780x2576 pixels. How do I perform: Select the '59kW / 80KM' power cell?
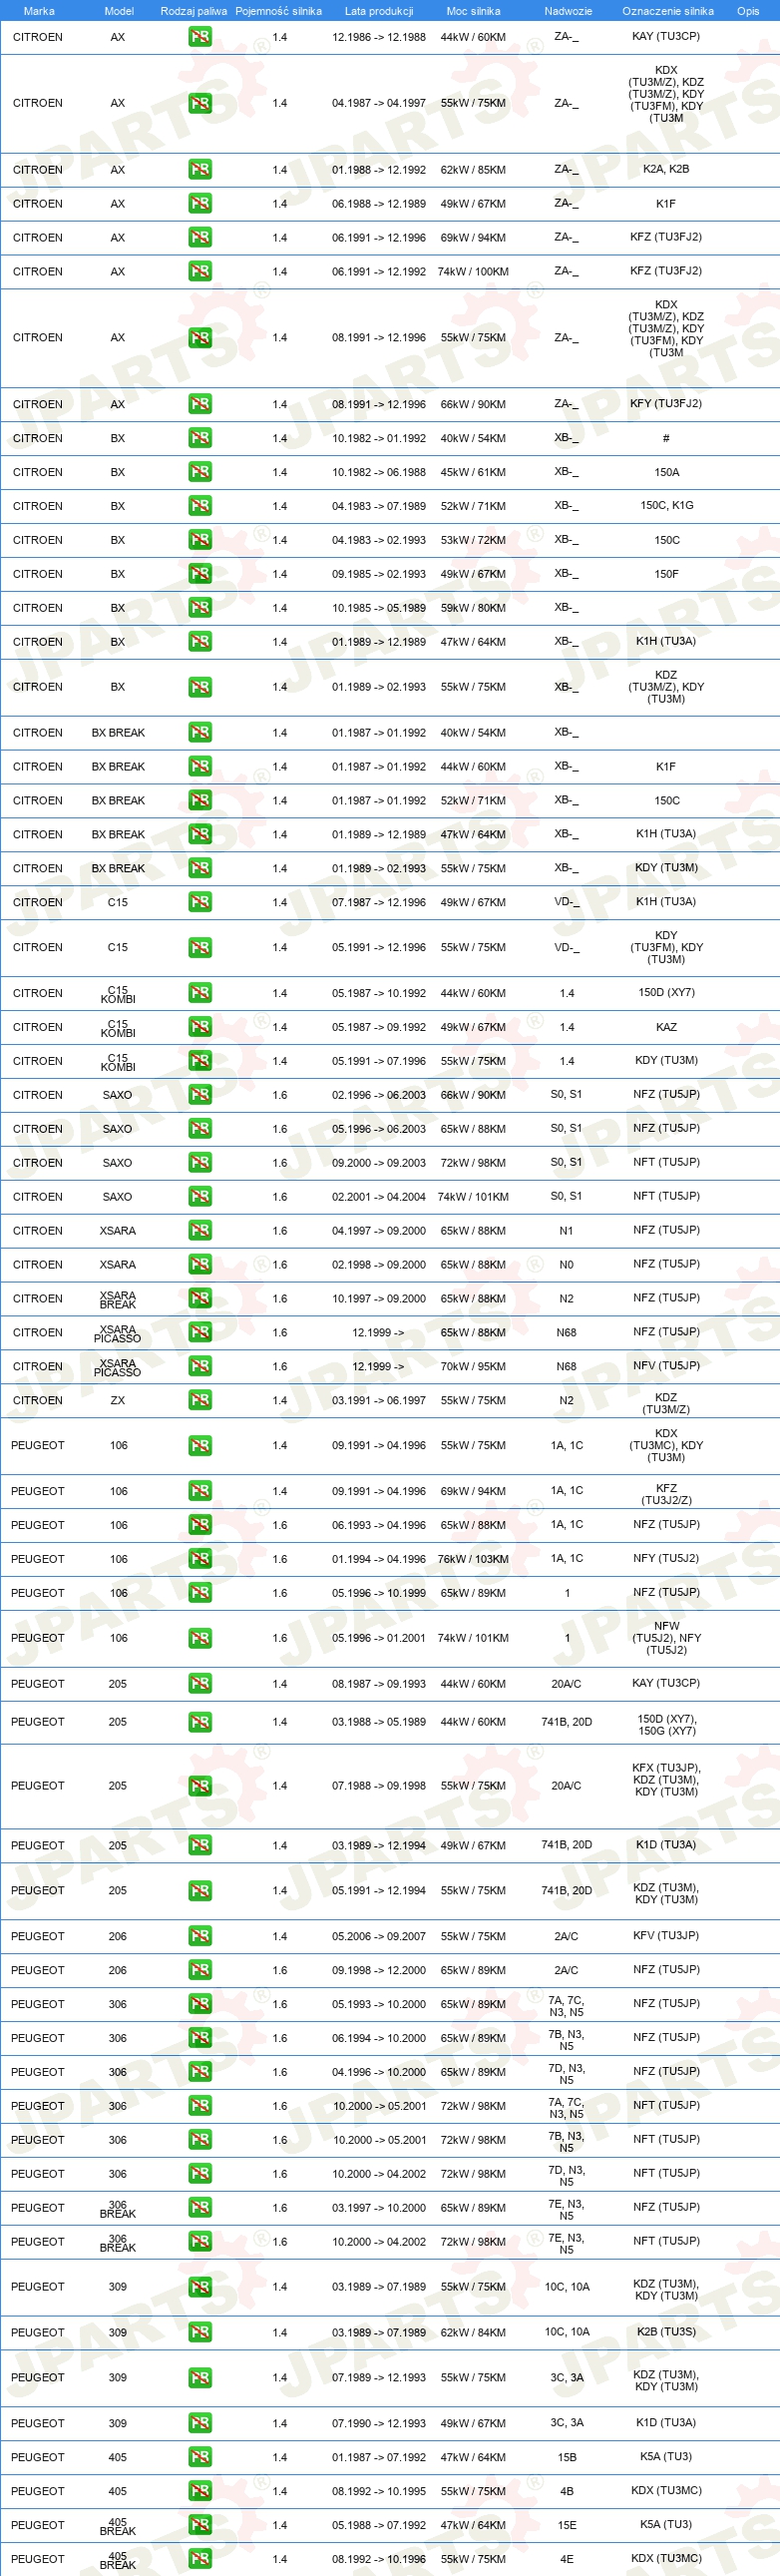tap(473, 608)
